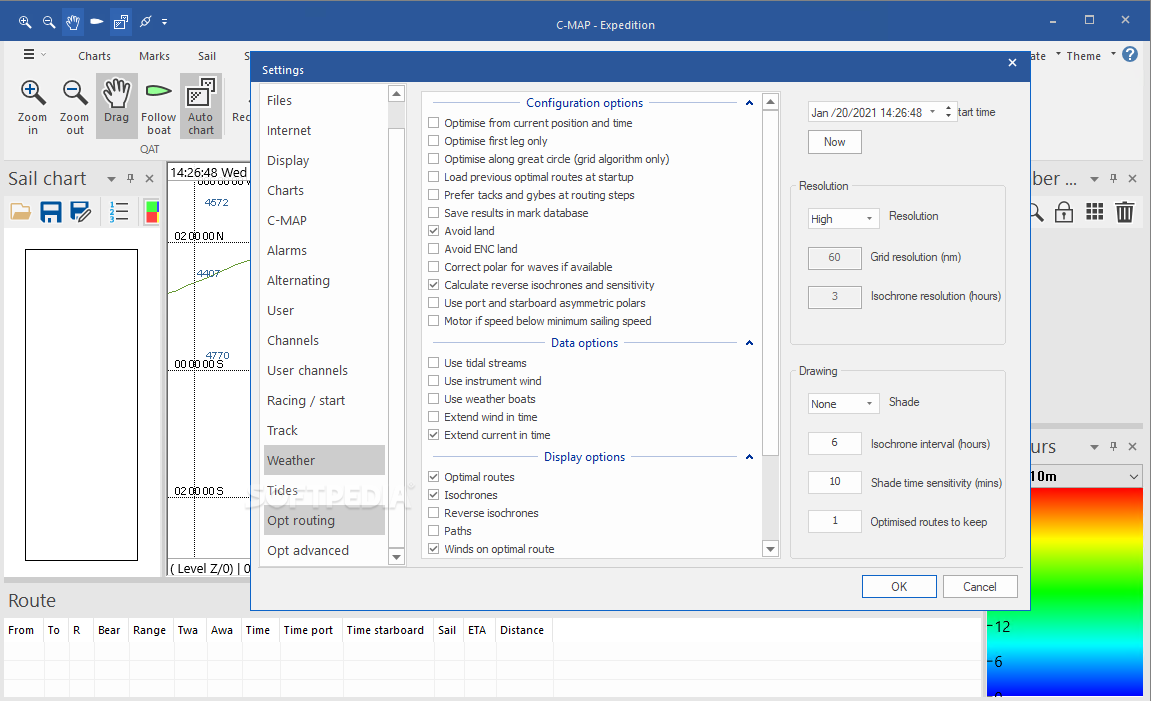Click the large Zoom out ribbon button
This screenshot has width=1151, height=701.
pyautogui.click(x=74, y=107)
